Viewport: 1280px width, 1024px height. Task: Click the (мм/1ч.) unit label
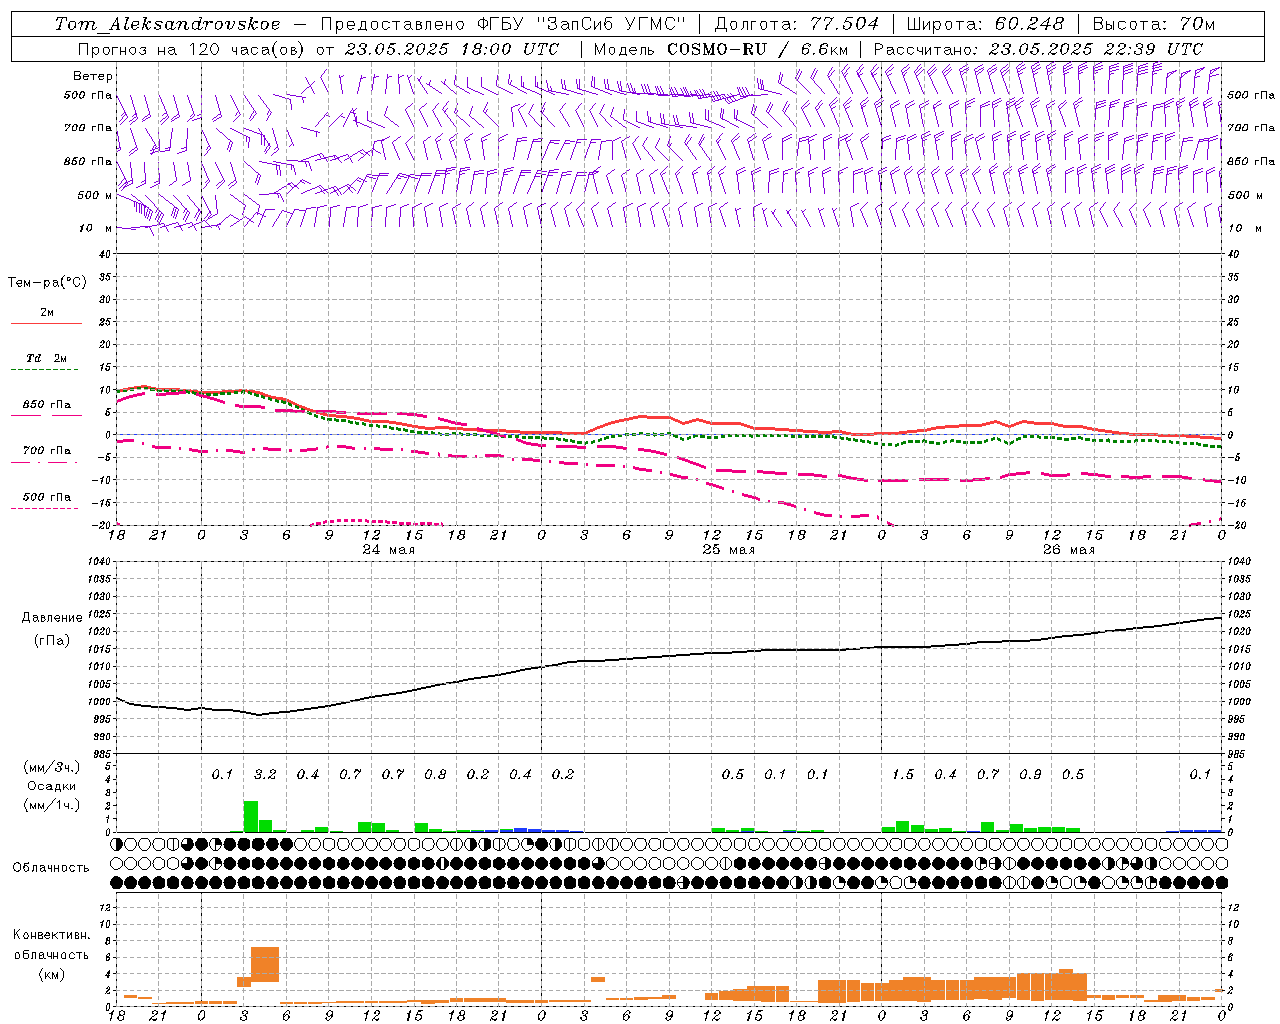(x=51, y=806)
